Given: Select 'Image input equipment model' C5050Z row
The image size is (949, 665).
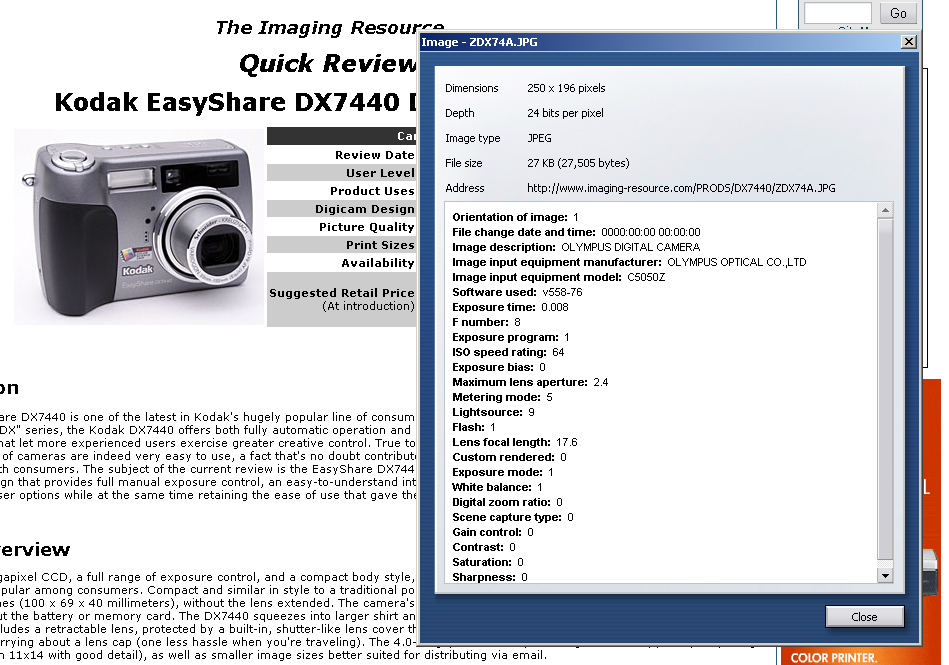Looking at the screenshot, I should pyautogui.click(x=559, y=277).
